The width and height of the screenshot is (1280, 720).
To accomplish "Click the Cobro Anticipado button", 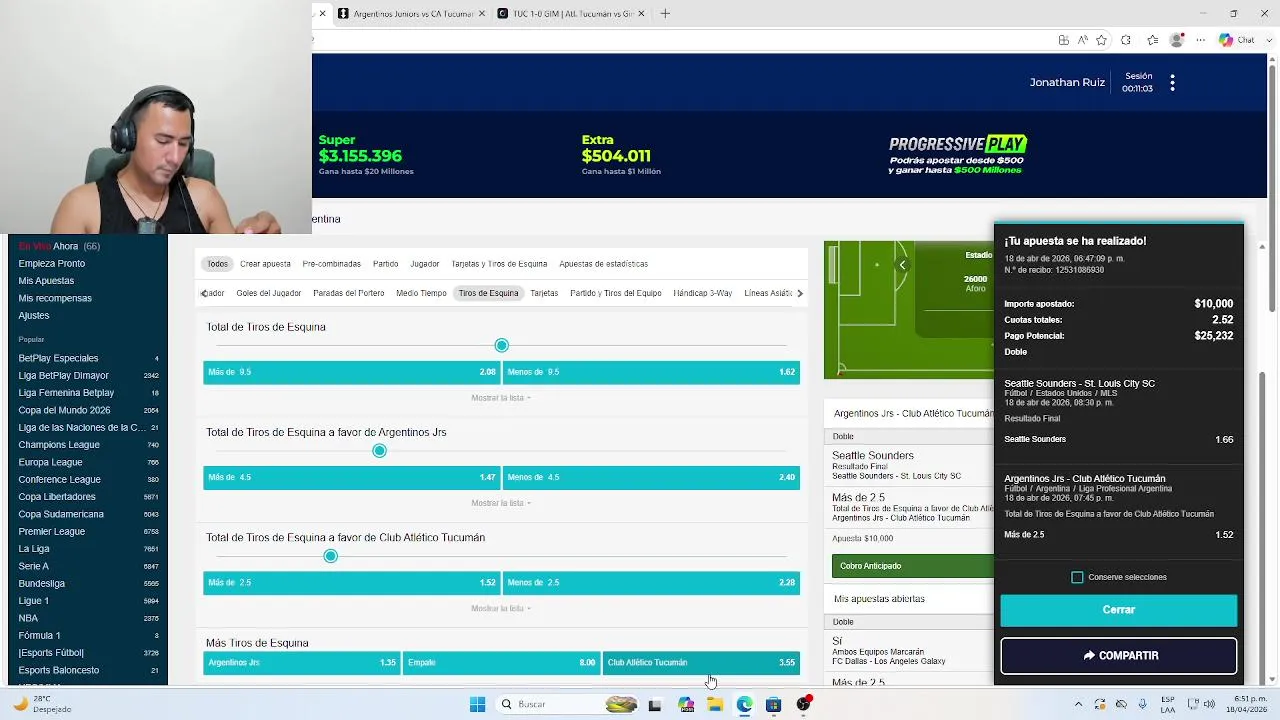I will tap(912, 566).
